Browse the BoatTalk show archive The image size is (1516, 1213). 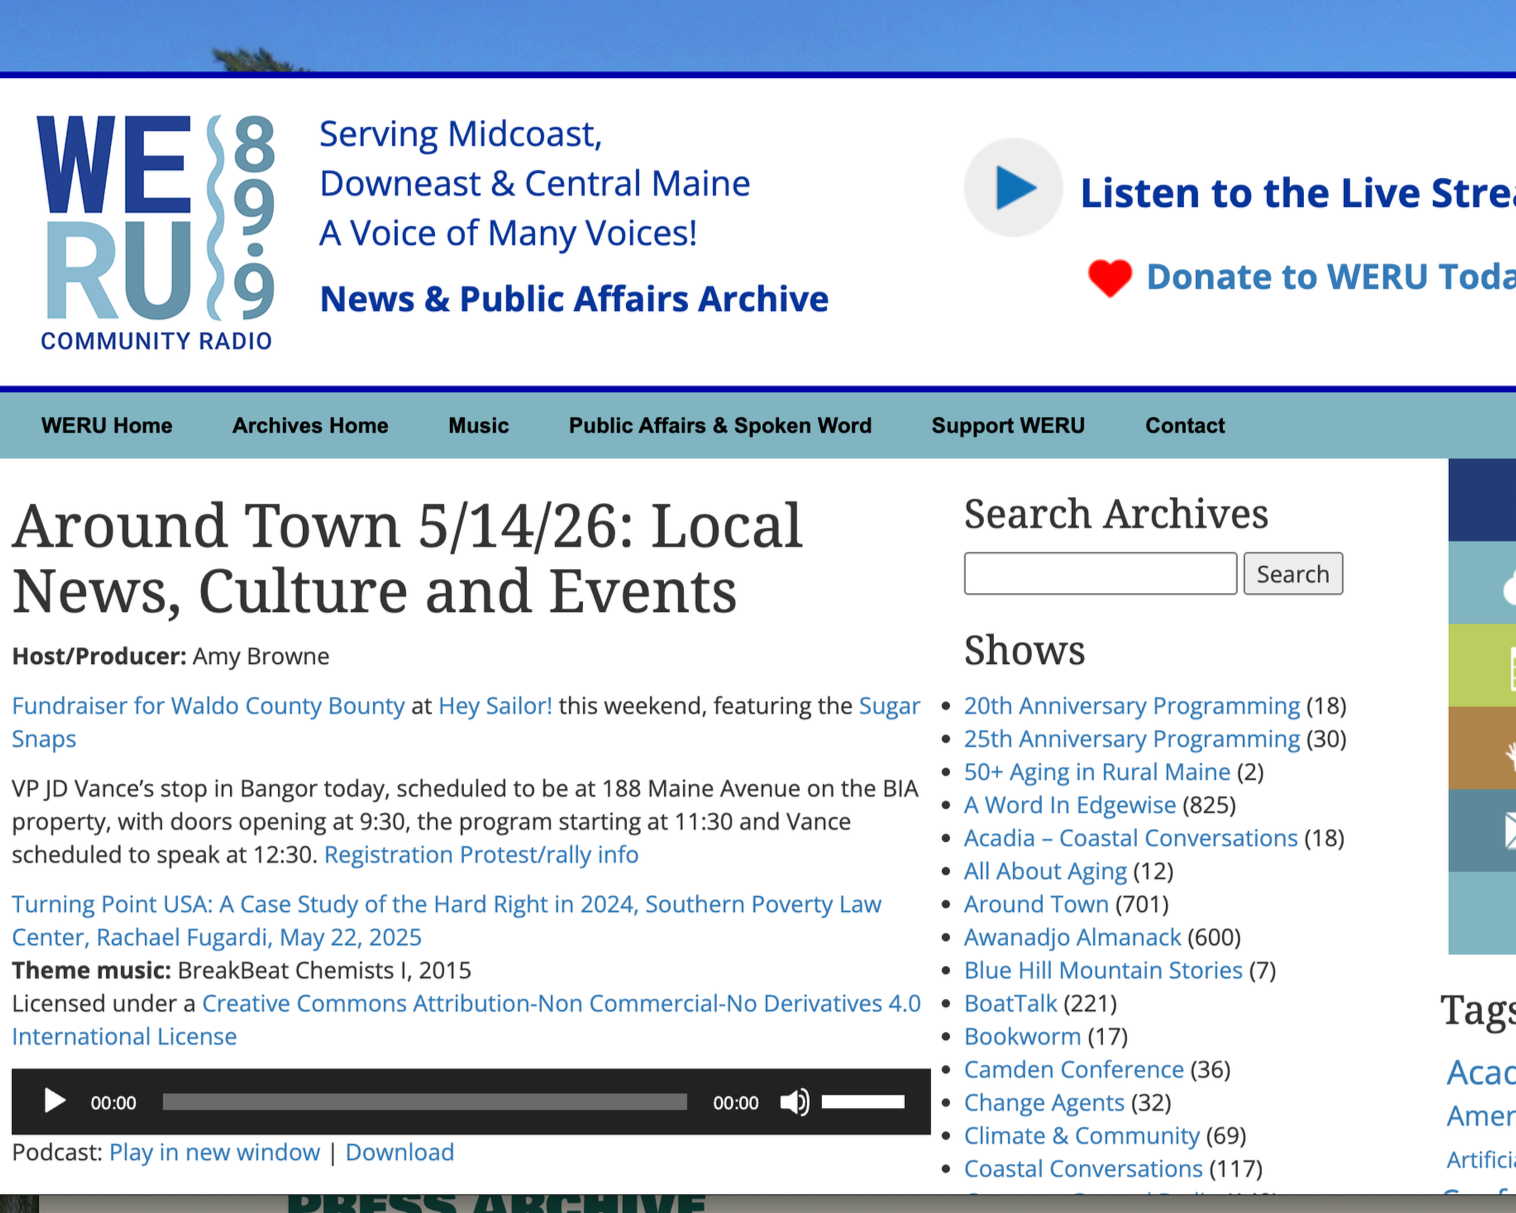[1010, 1003]
